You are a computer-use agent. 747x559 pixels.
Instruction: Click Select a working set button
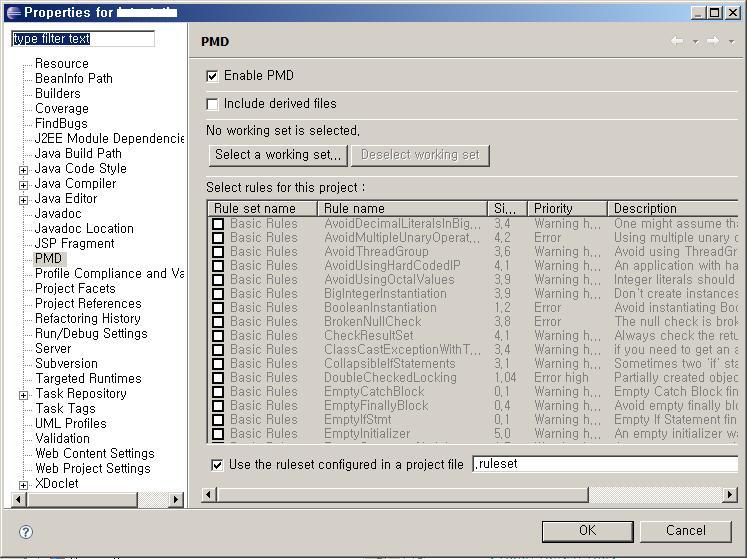pyautogui.click(x=278, y=155)
